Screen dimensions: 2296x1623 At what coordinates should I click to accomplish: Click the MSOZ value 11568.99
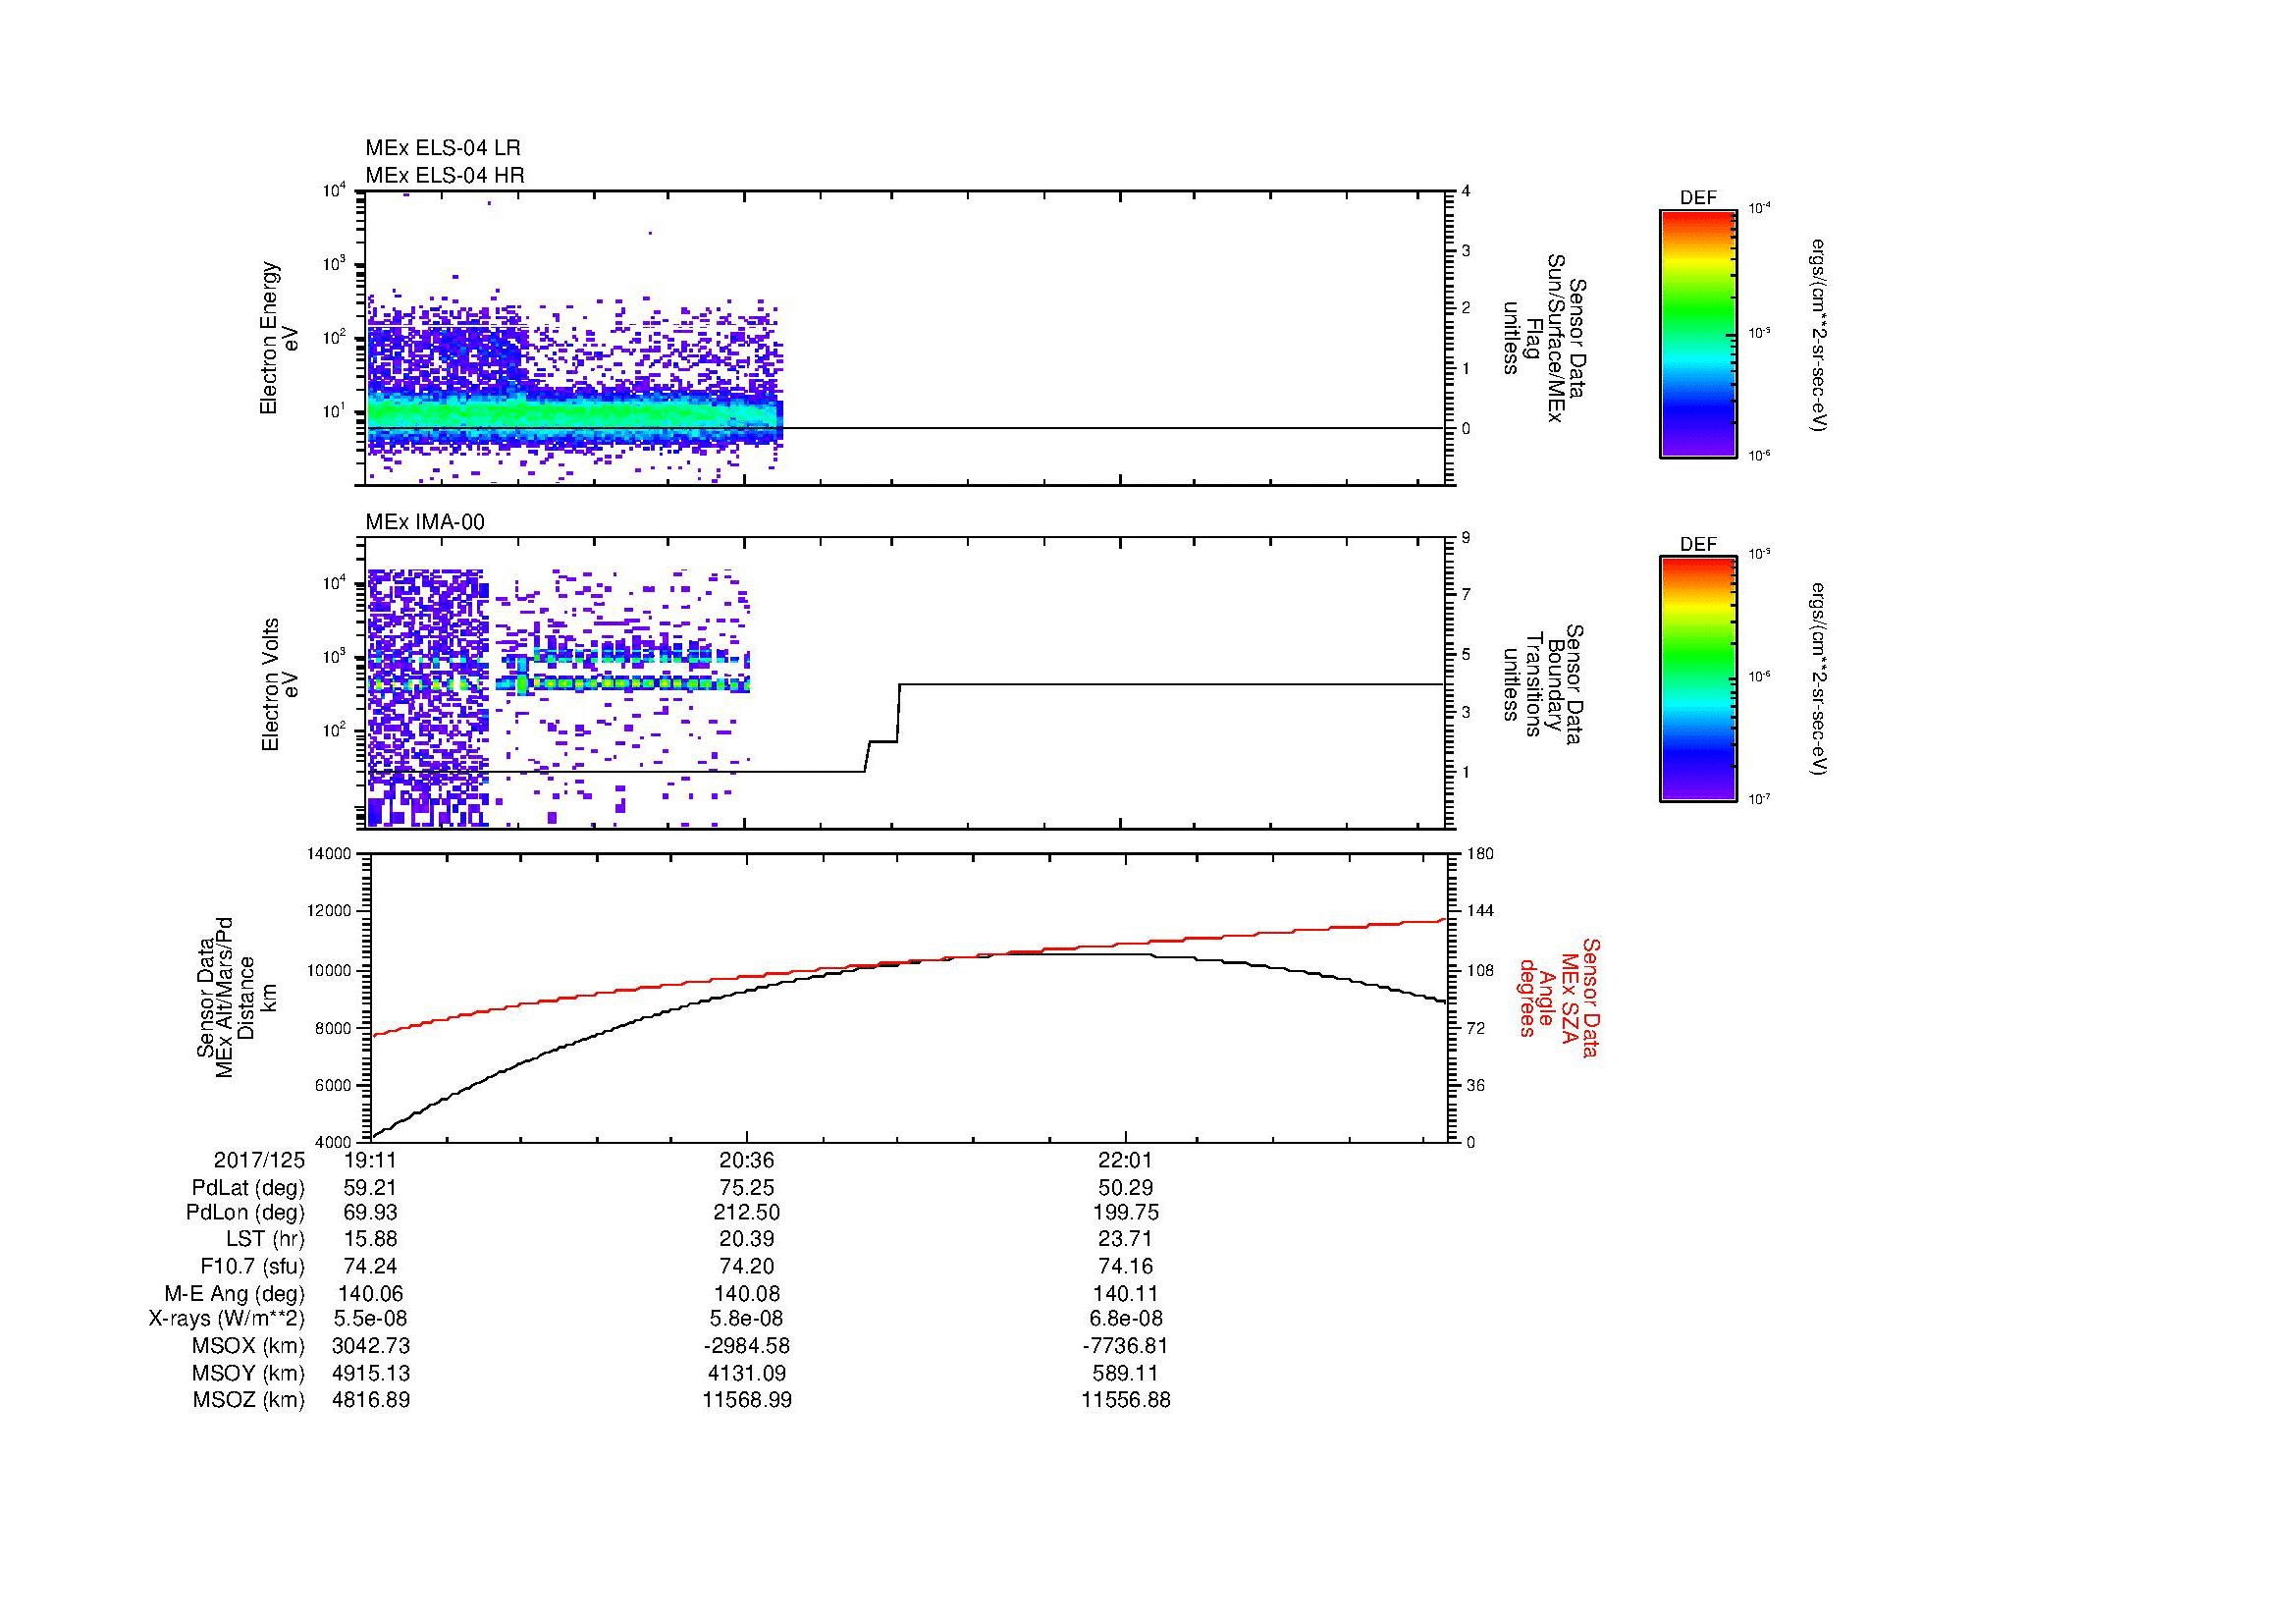[747, 1400]
